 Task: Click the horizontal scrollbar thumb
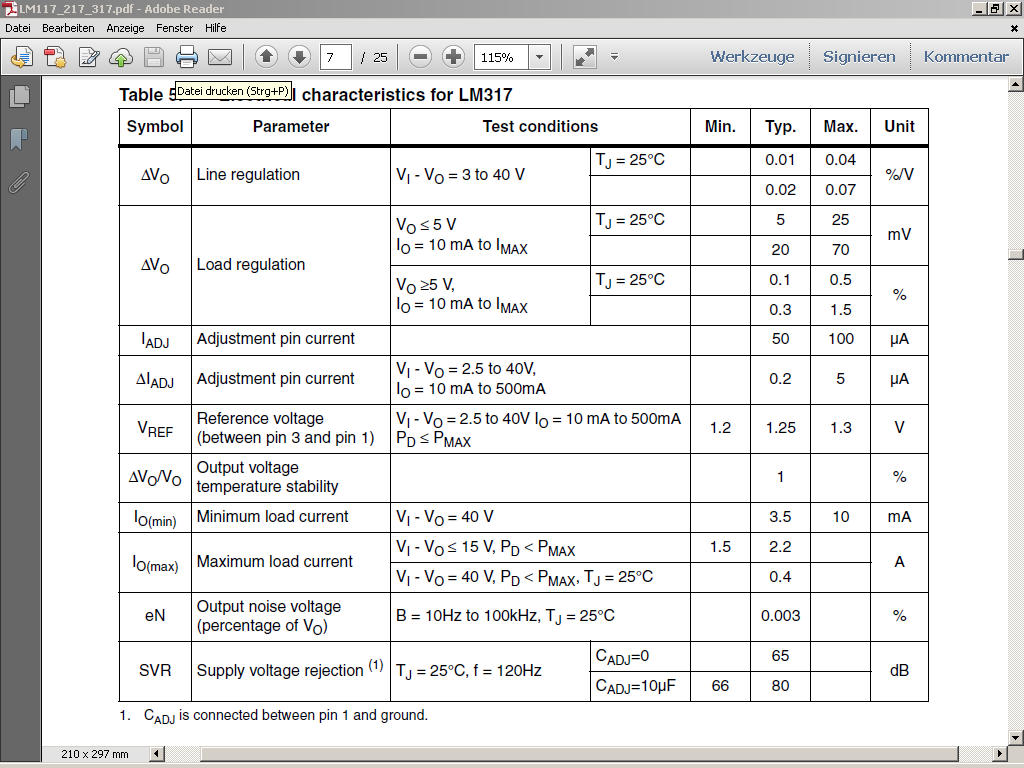point(579,754)
